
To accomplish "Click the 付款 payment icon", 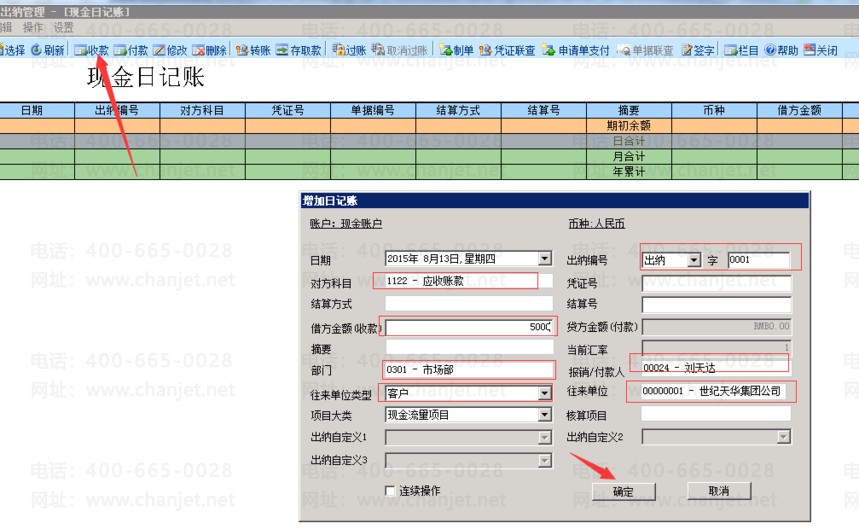I will click(x=120, y=50).
